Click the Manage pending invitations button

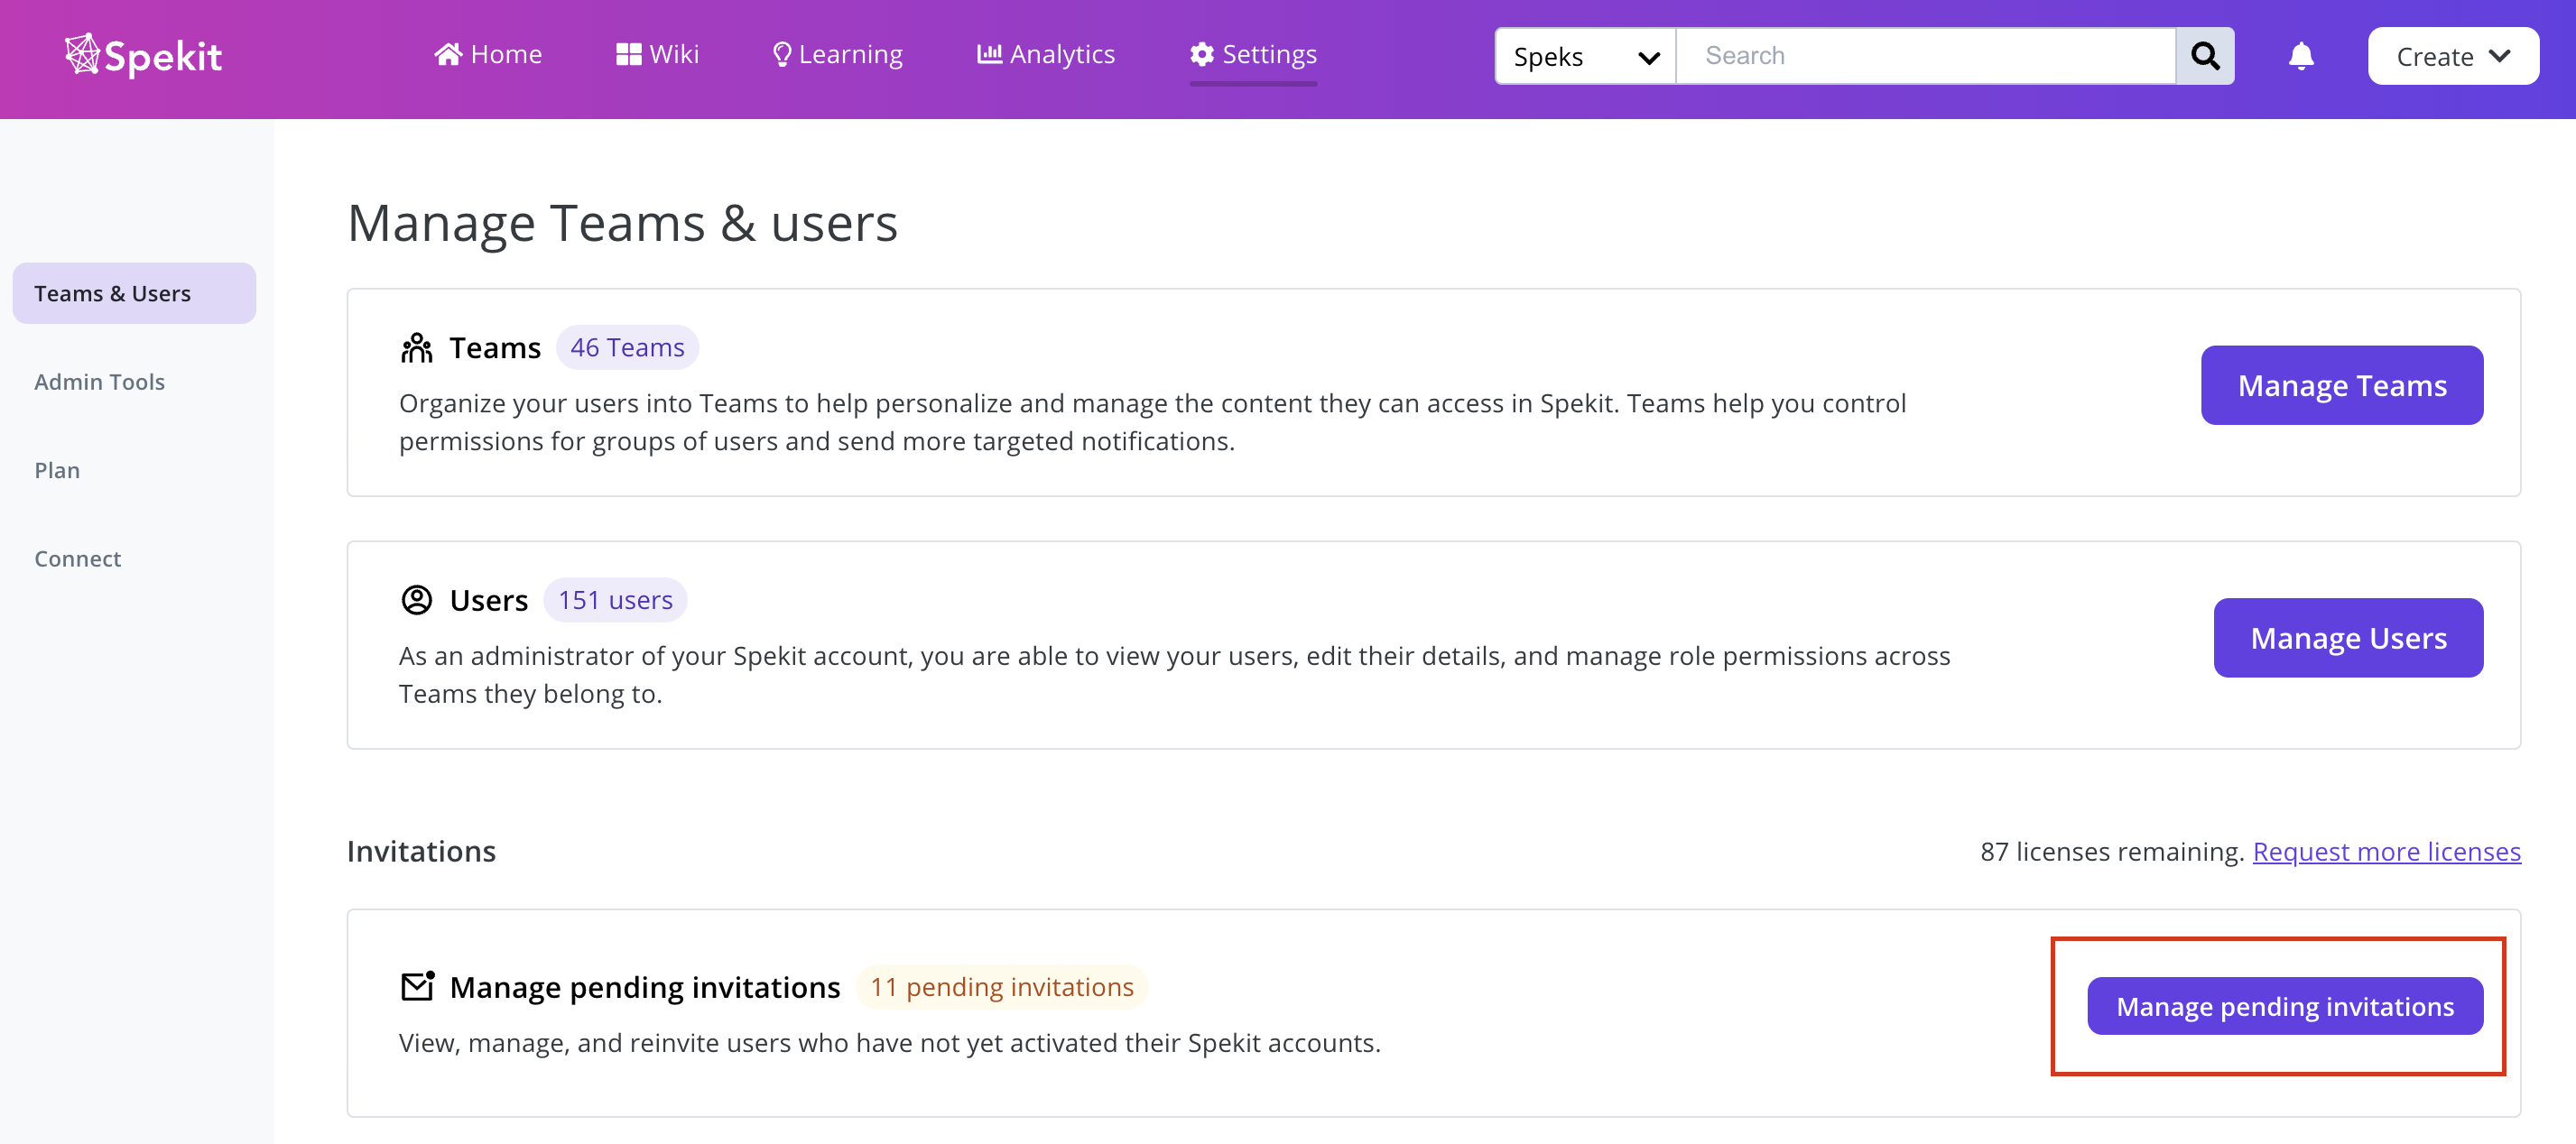tap(2285, 1006)
